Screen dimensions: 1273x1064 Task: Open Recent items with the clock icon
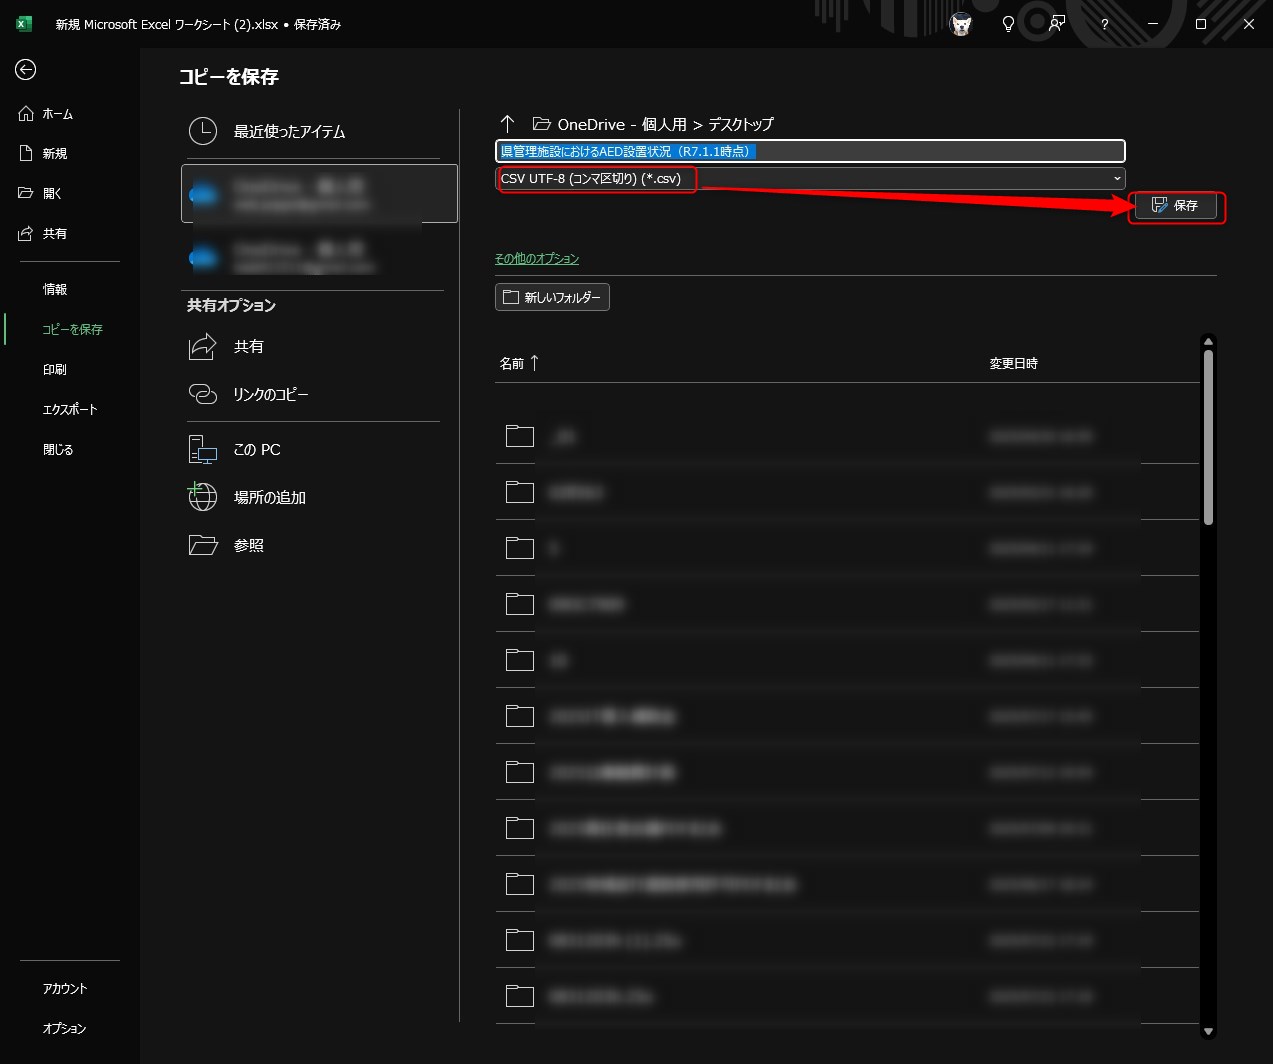click(x=203, y=131)
